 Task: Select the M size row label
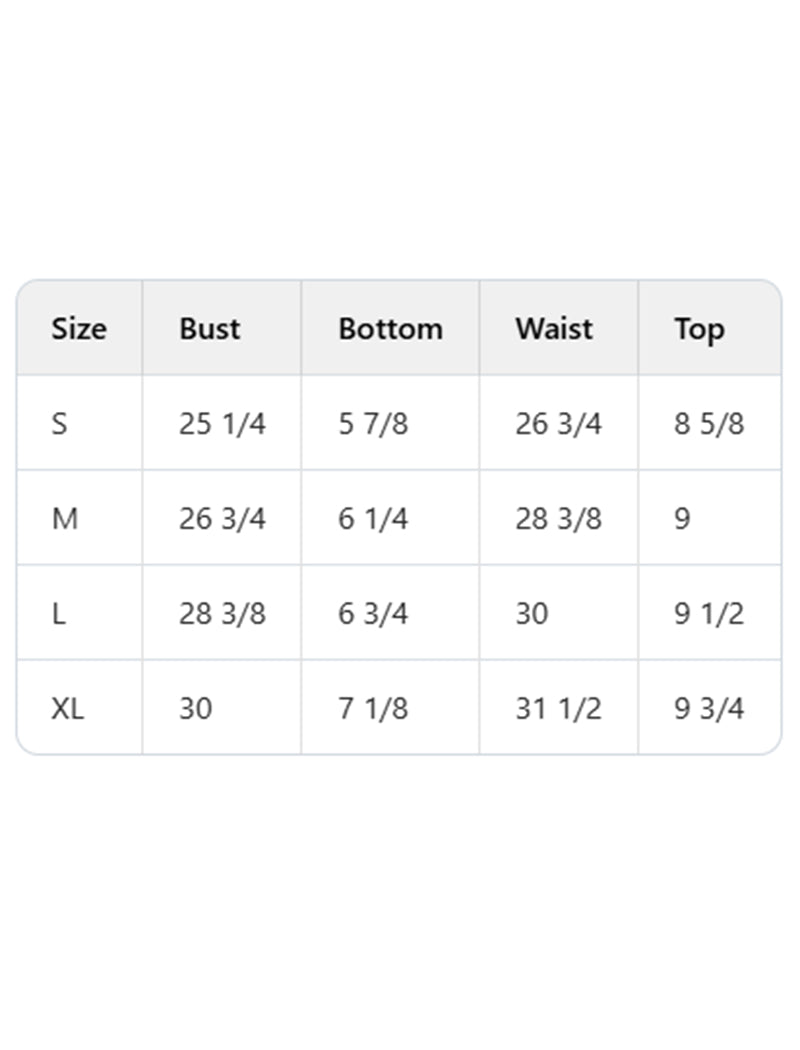click(x=64, y=519)
